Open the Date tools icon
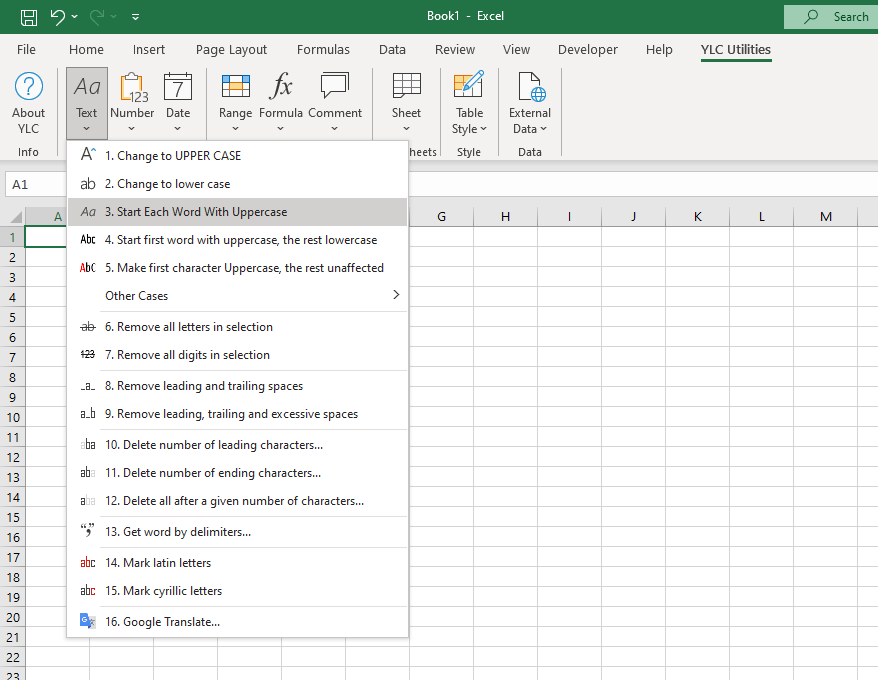The image size is (878, 680). coord(178,88)
